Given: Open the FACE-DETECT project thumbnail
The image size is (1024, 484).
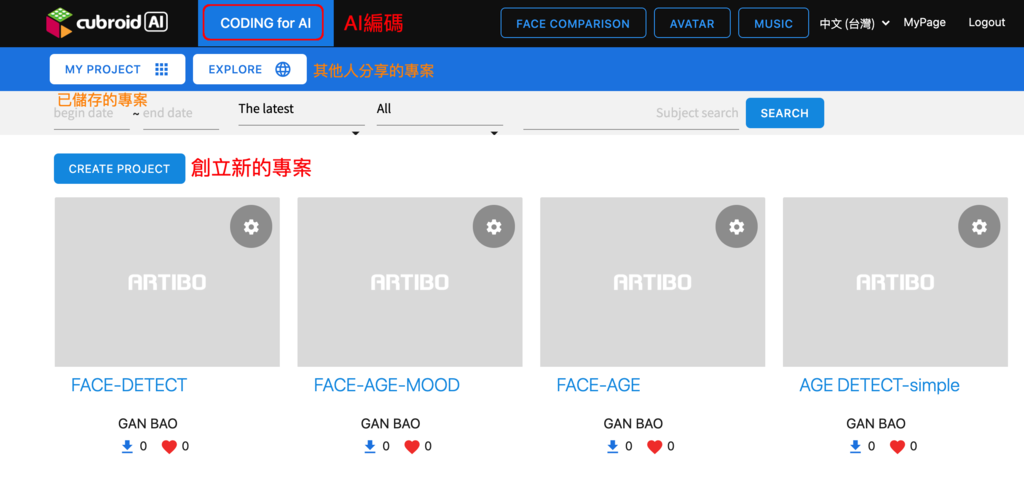Looking at the screenshot, I should tap(167, 282).
